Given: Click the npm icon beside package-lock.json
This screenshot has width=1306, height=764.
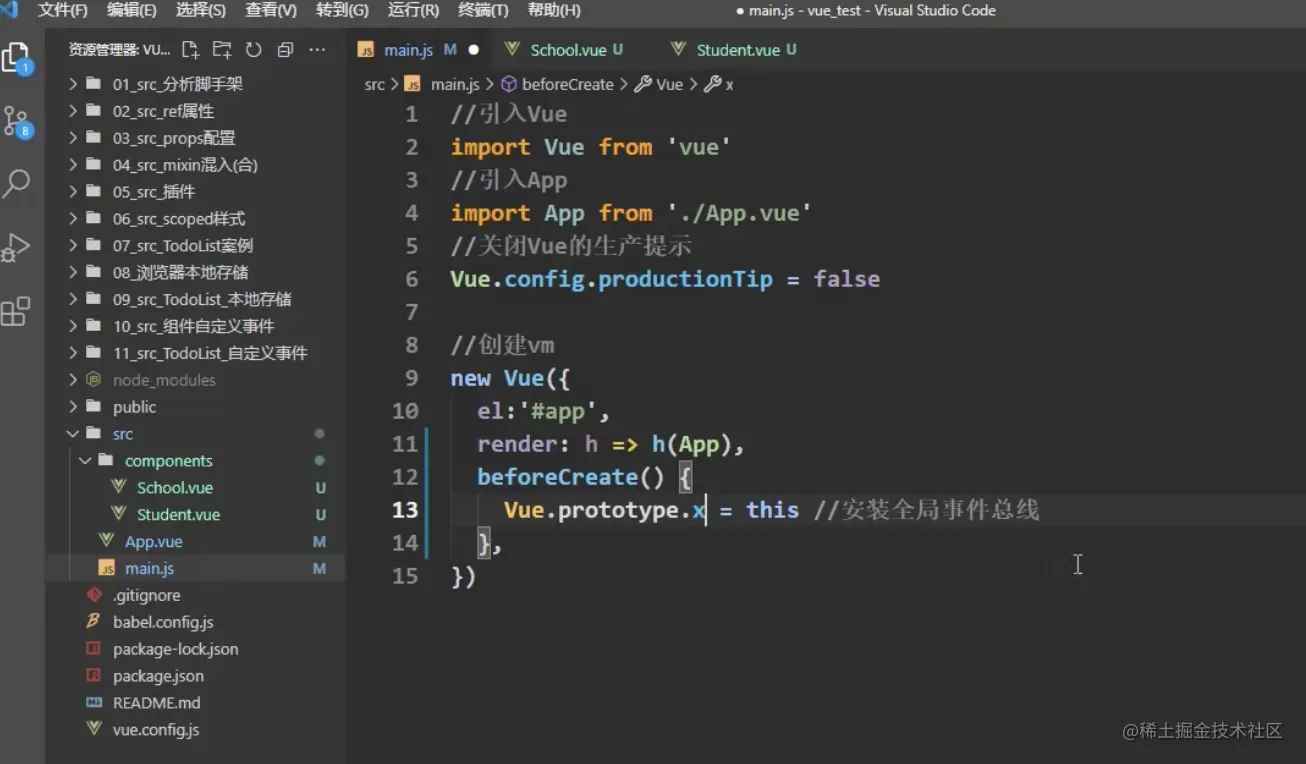Looking at the screenshot, I should pos(94,649).
